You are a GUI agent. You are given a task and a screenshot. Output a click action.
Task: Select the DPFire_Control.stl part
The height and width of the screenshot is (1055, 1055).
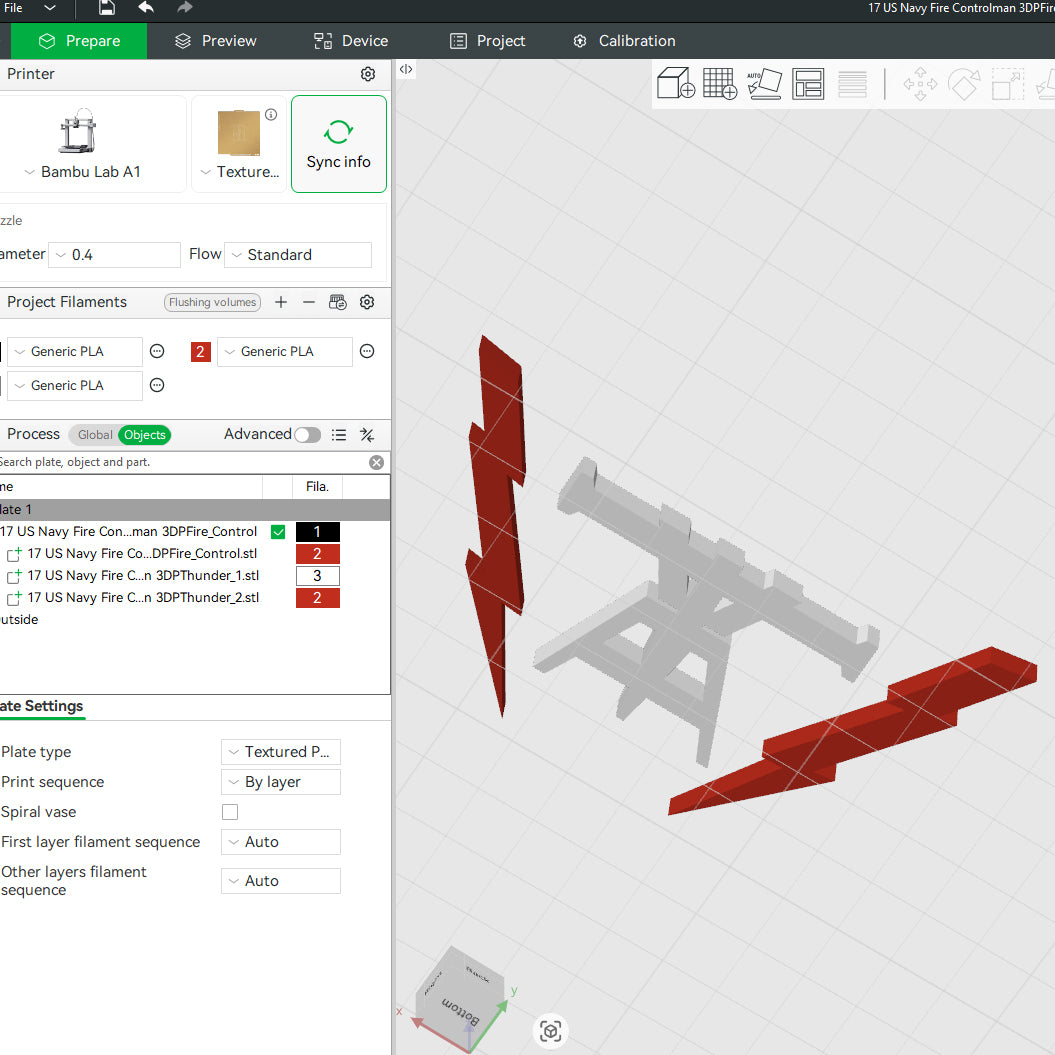coord(142,554)
